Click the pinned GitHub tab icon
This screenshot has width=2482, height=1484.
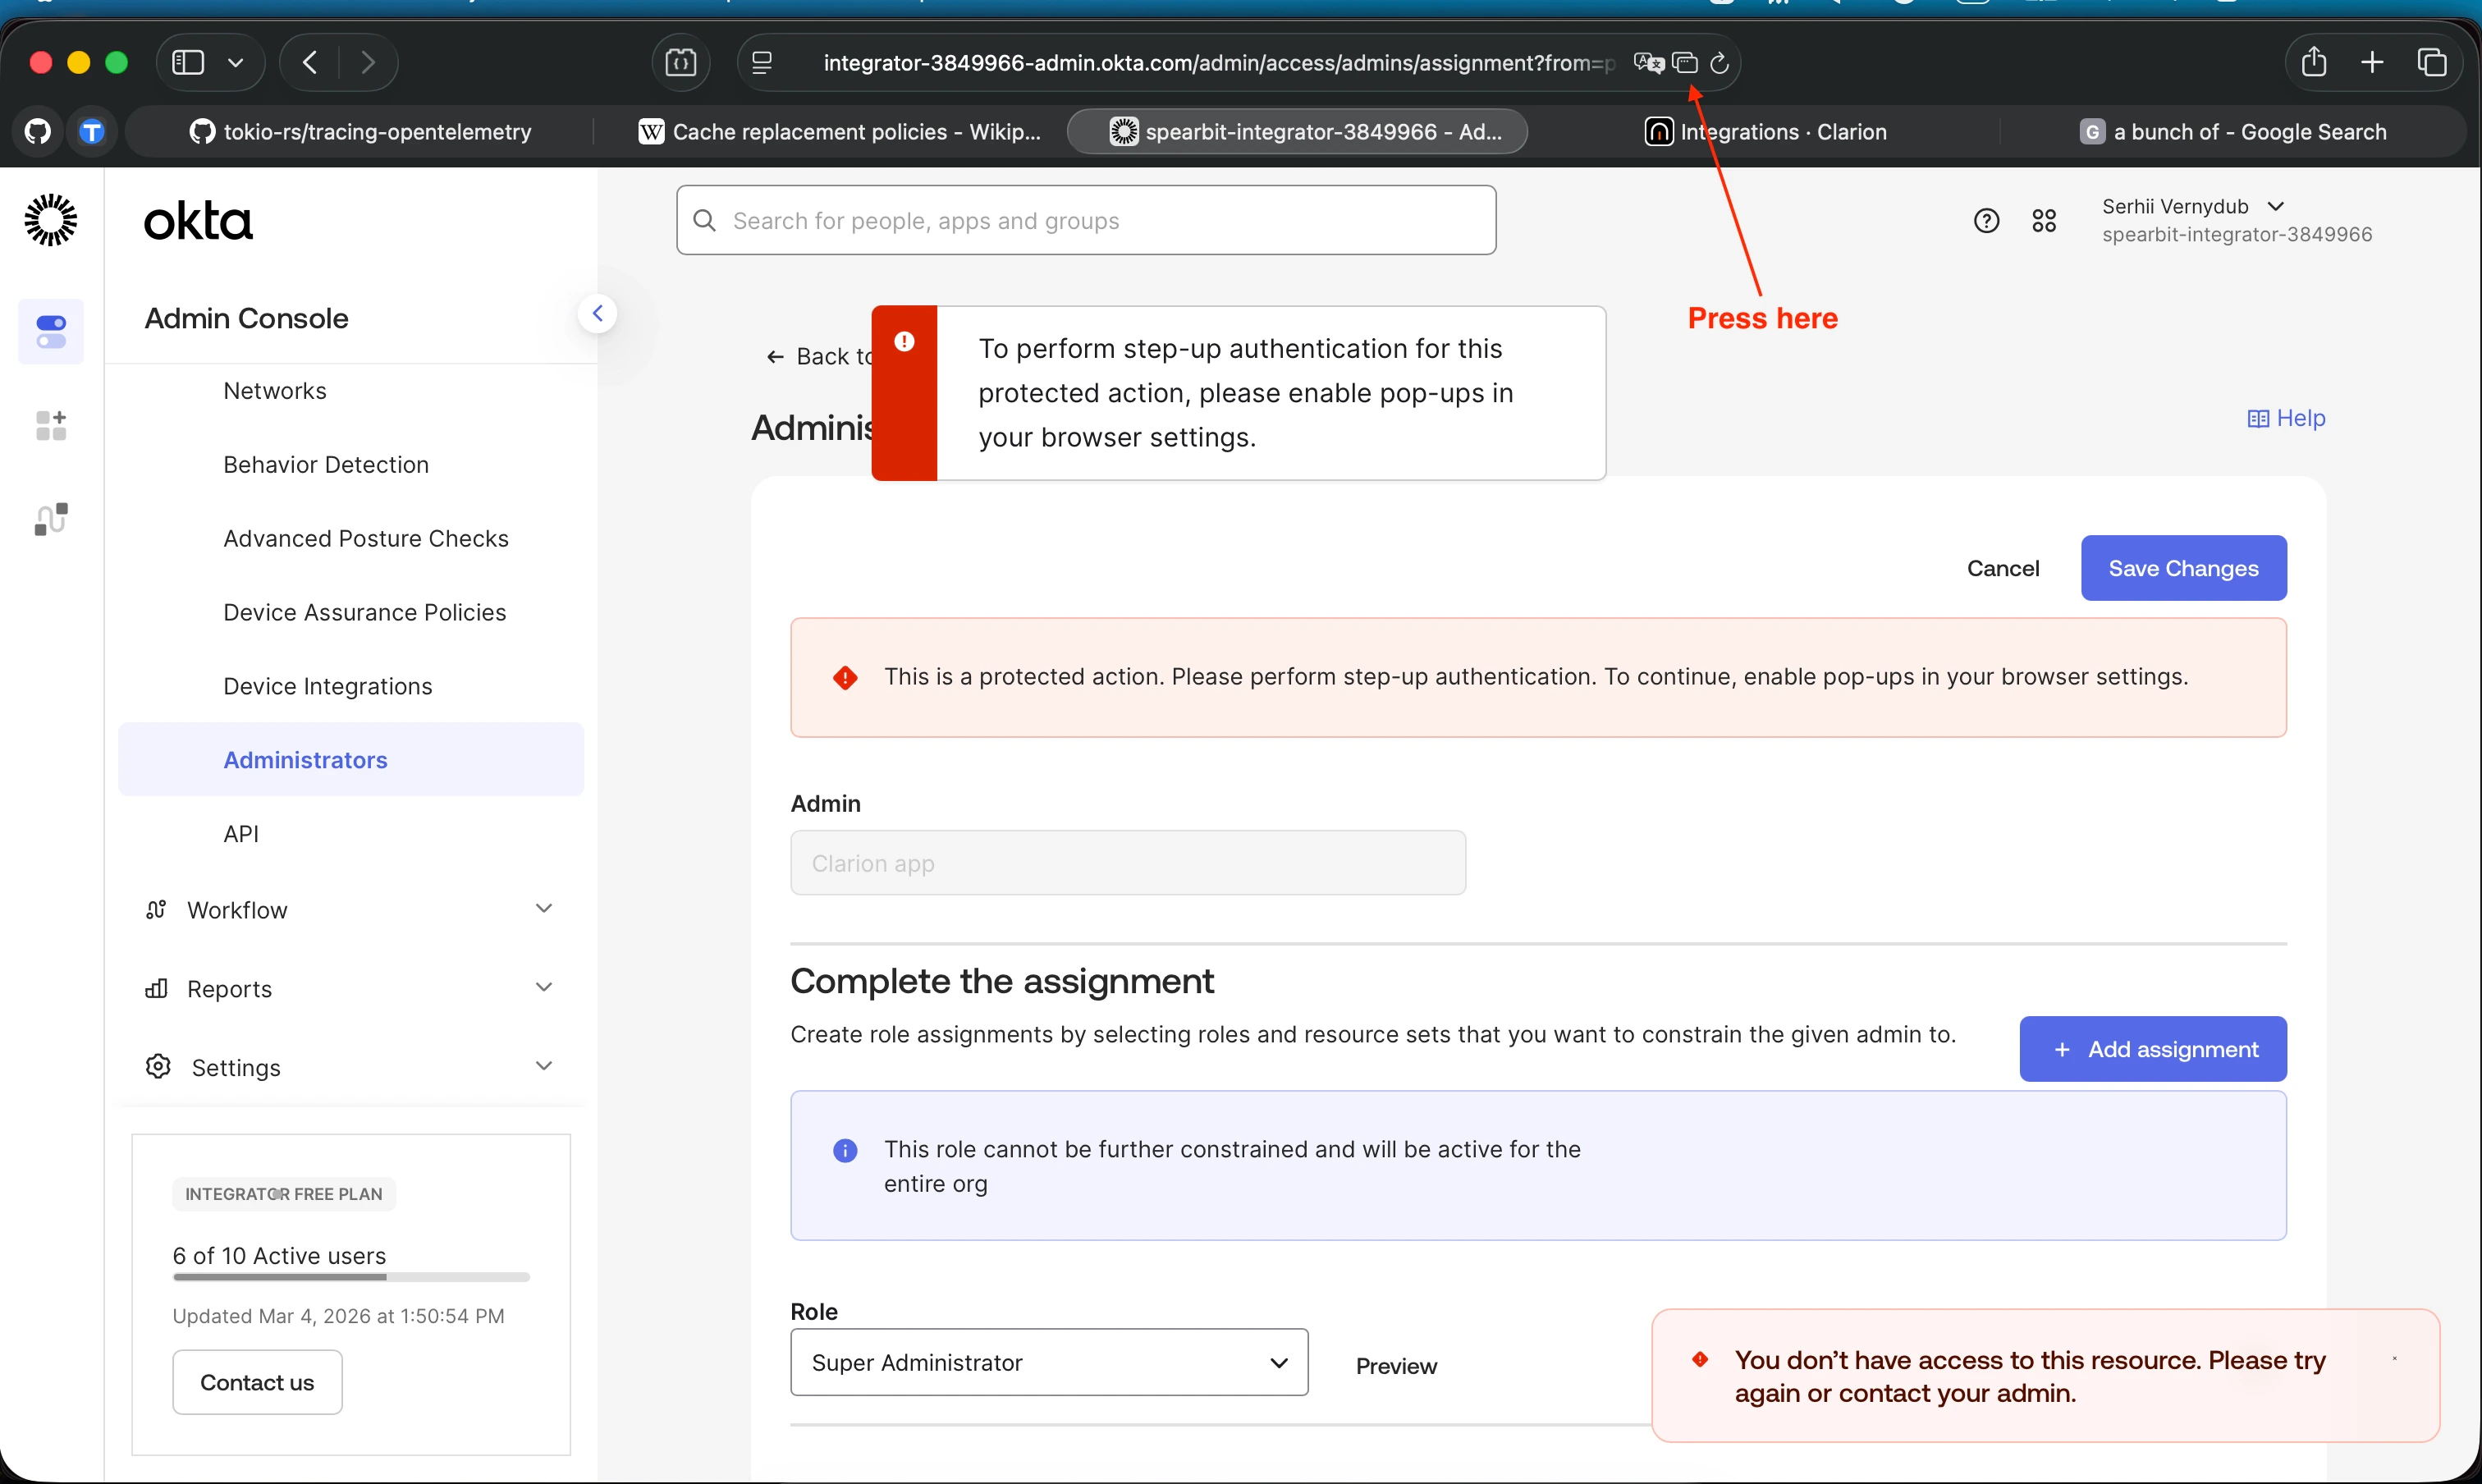(38, 131)
